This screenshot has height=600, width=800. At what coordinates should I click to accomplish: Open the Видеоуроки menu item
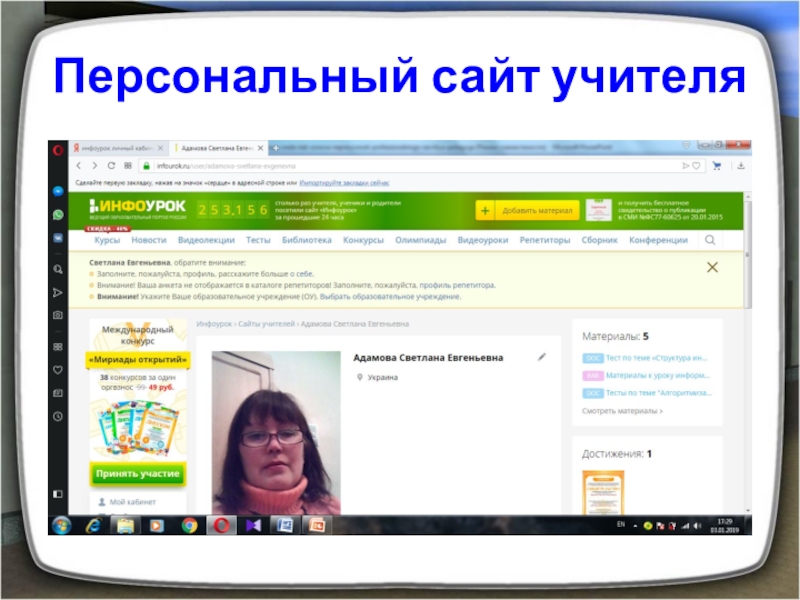483,240
